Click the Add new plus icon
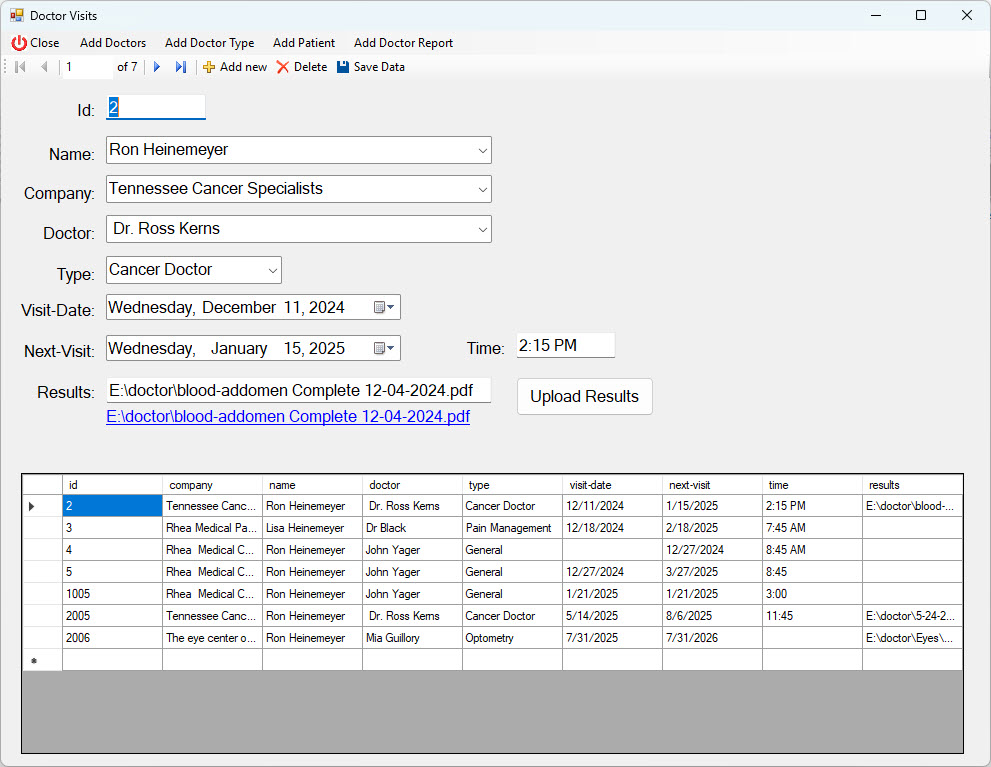Image resolution: width=991 pixels, height=767 pixels. click(x=209, y=67)
